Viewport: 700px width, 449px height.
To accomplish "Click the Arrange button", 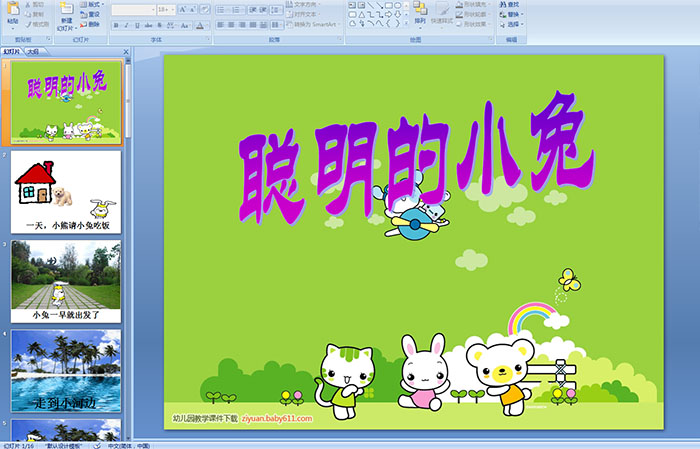I will [x=420, y=13].
